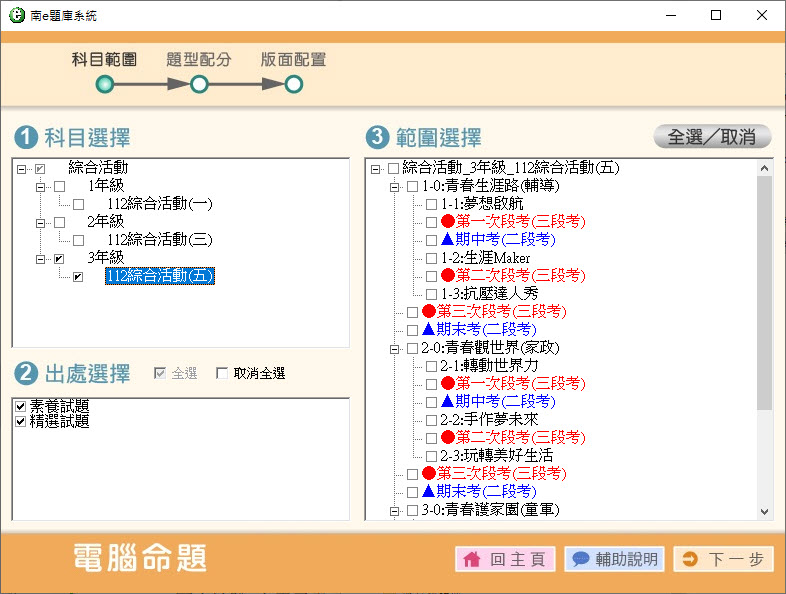Viewport: 786px width, 594px height.
Task: Check the 1-1:夢想啟航 checkbox
Action: [432, 204]
